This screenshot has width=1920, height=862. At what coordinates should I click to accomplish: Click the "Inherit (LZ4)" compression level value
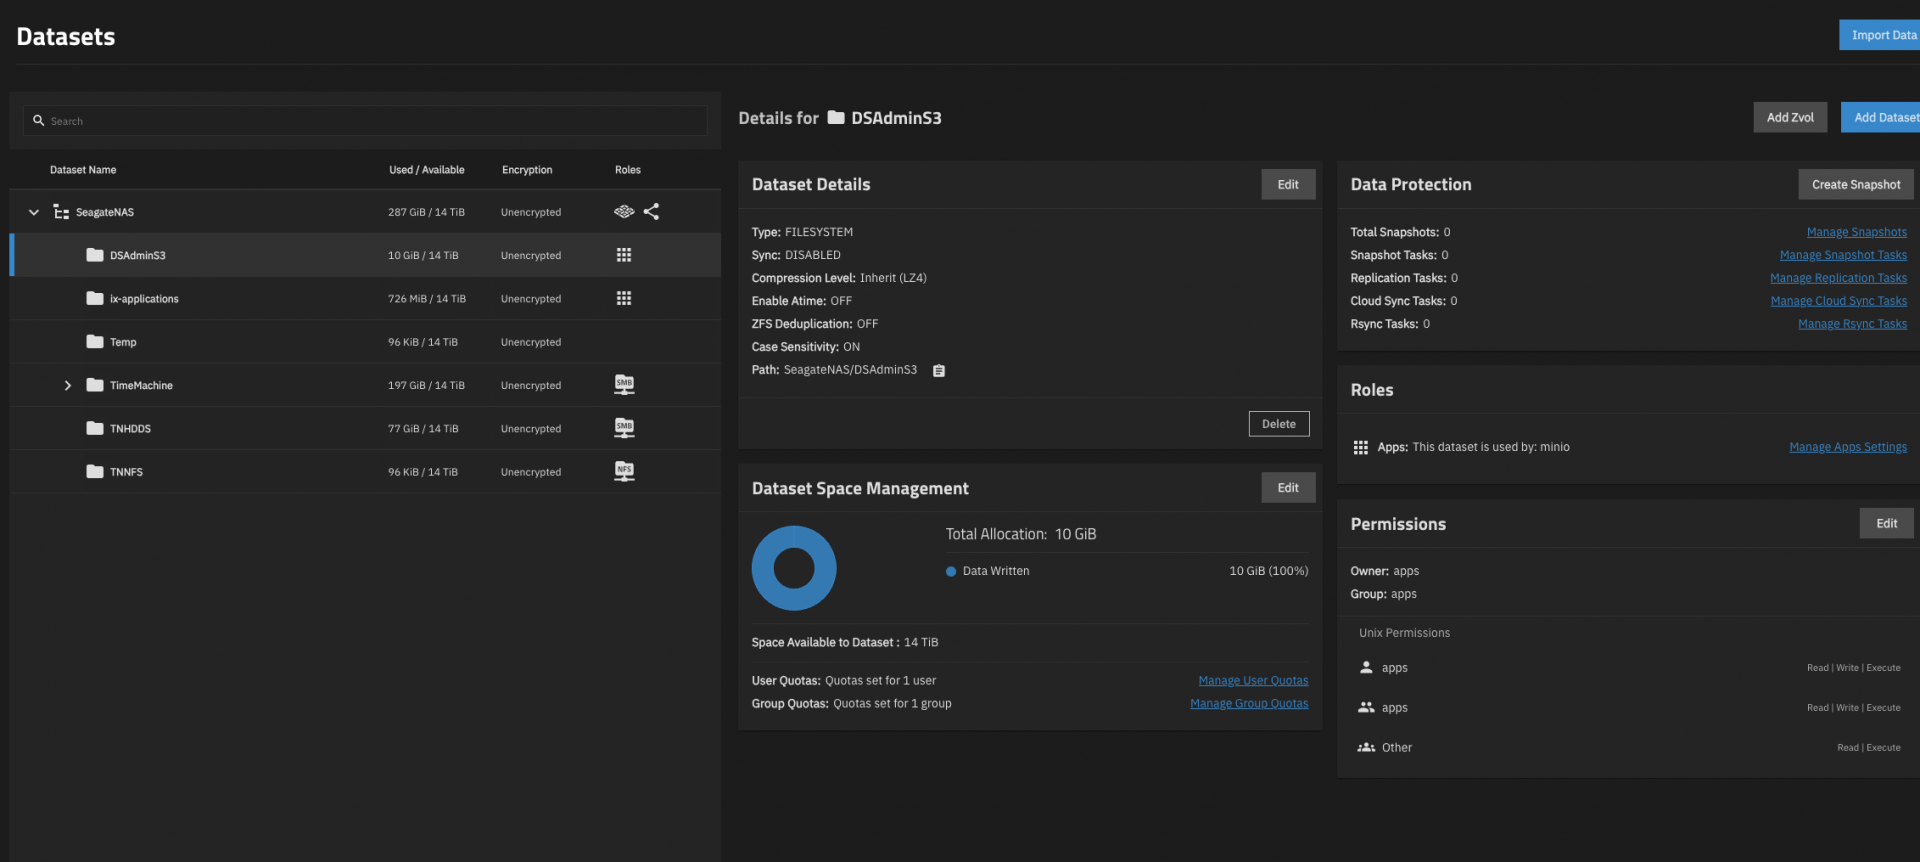[x=893, y=278]
